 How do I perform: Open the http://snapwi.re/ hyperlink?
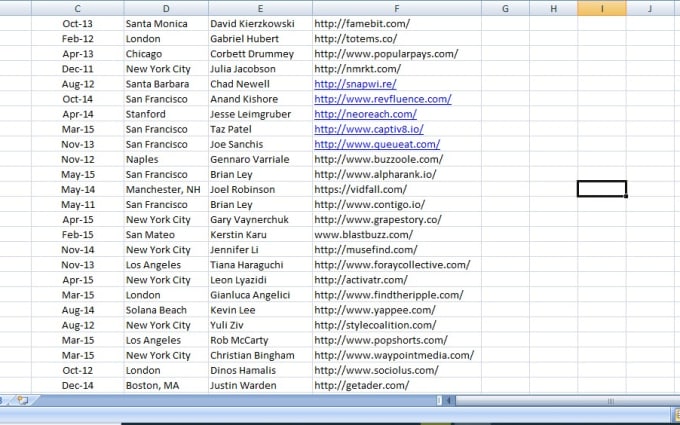pos(355,84)
